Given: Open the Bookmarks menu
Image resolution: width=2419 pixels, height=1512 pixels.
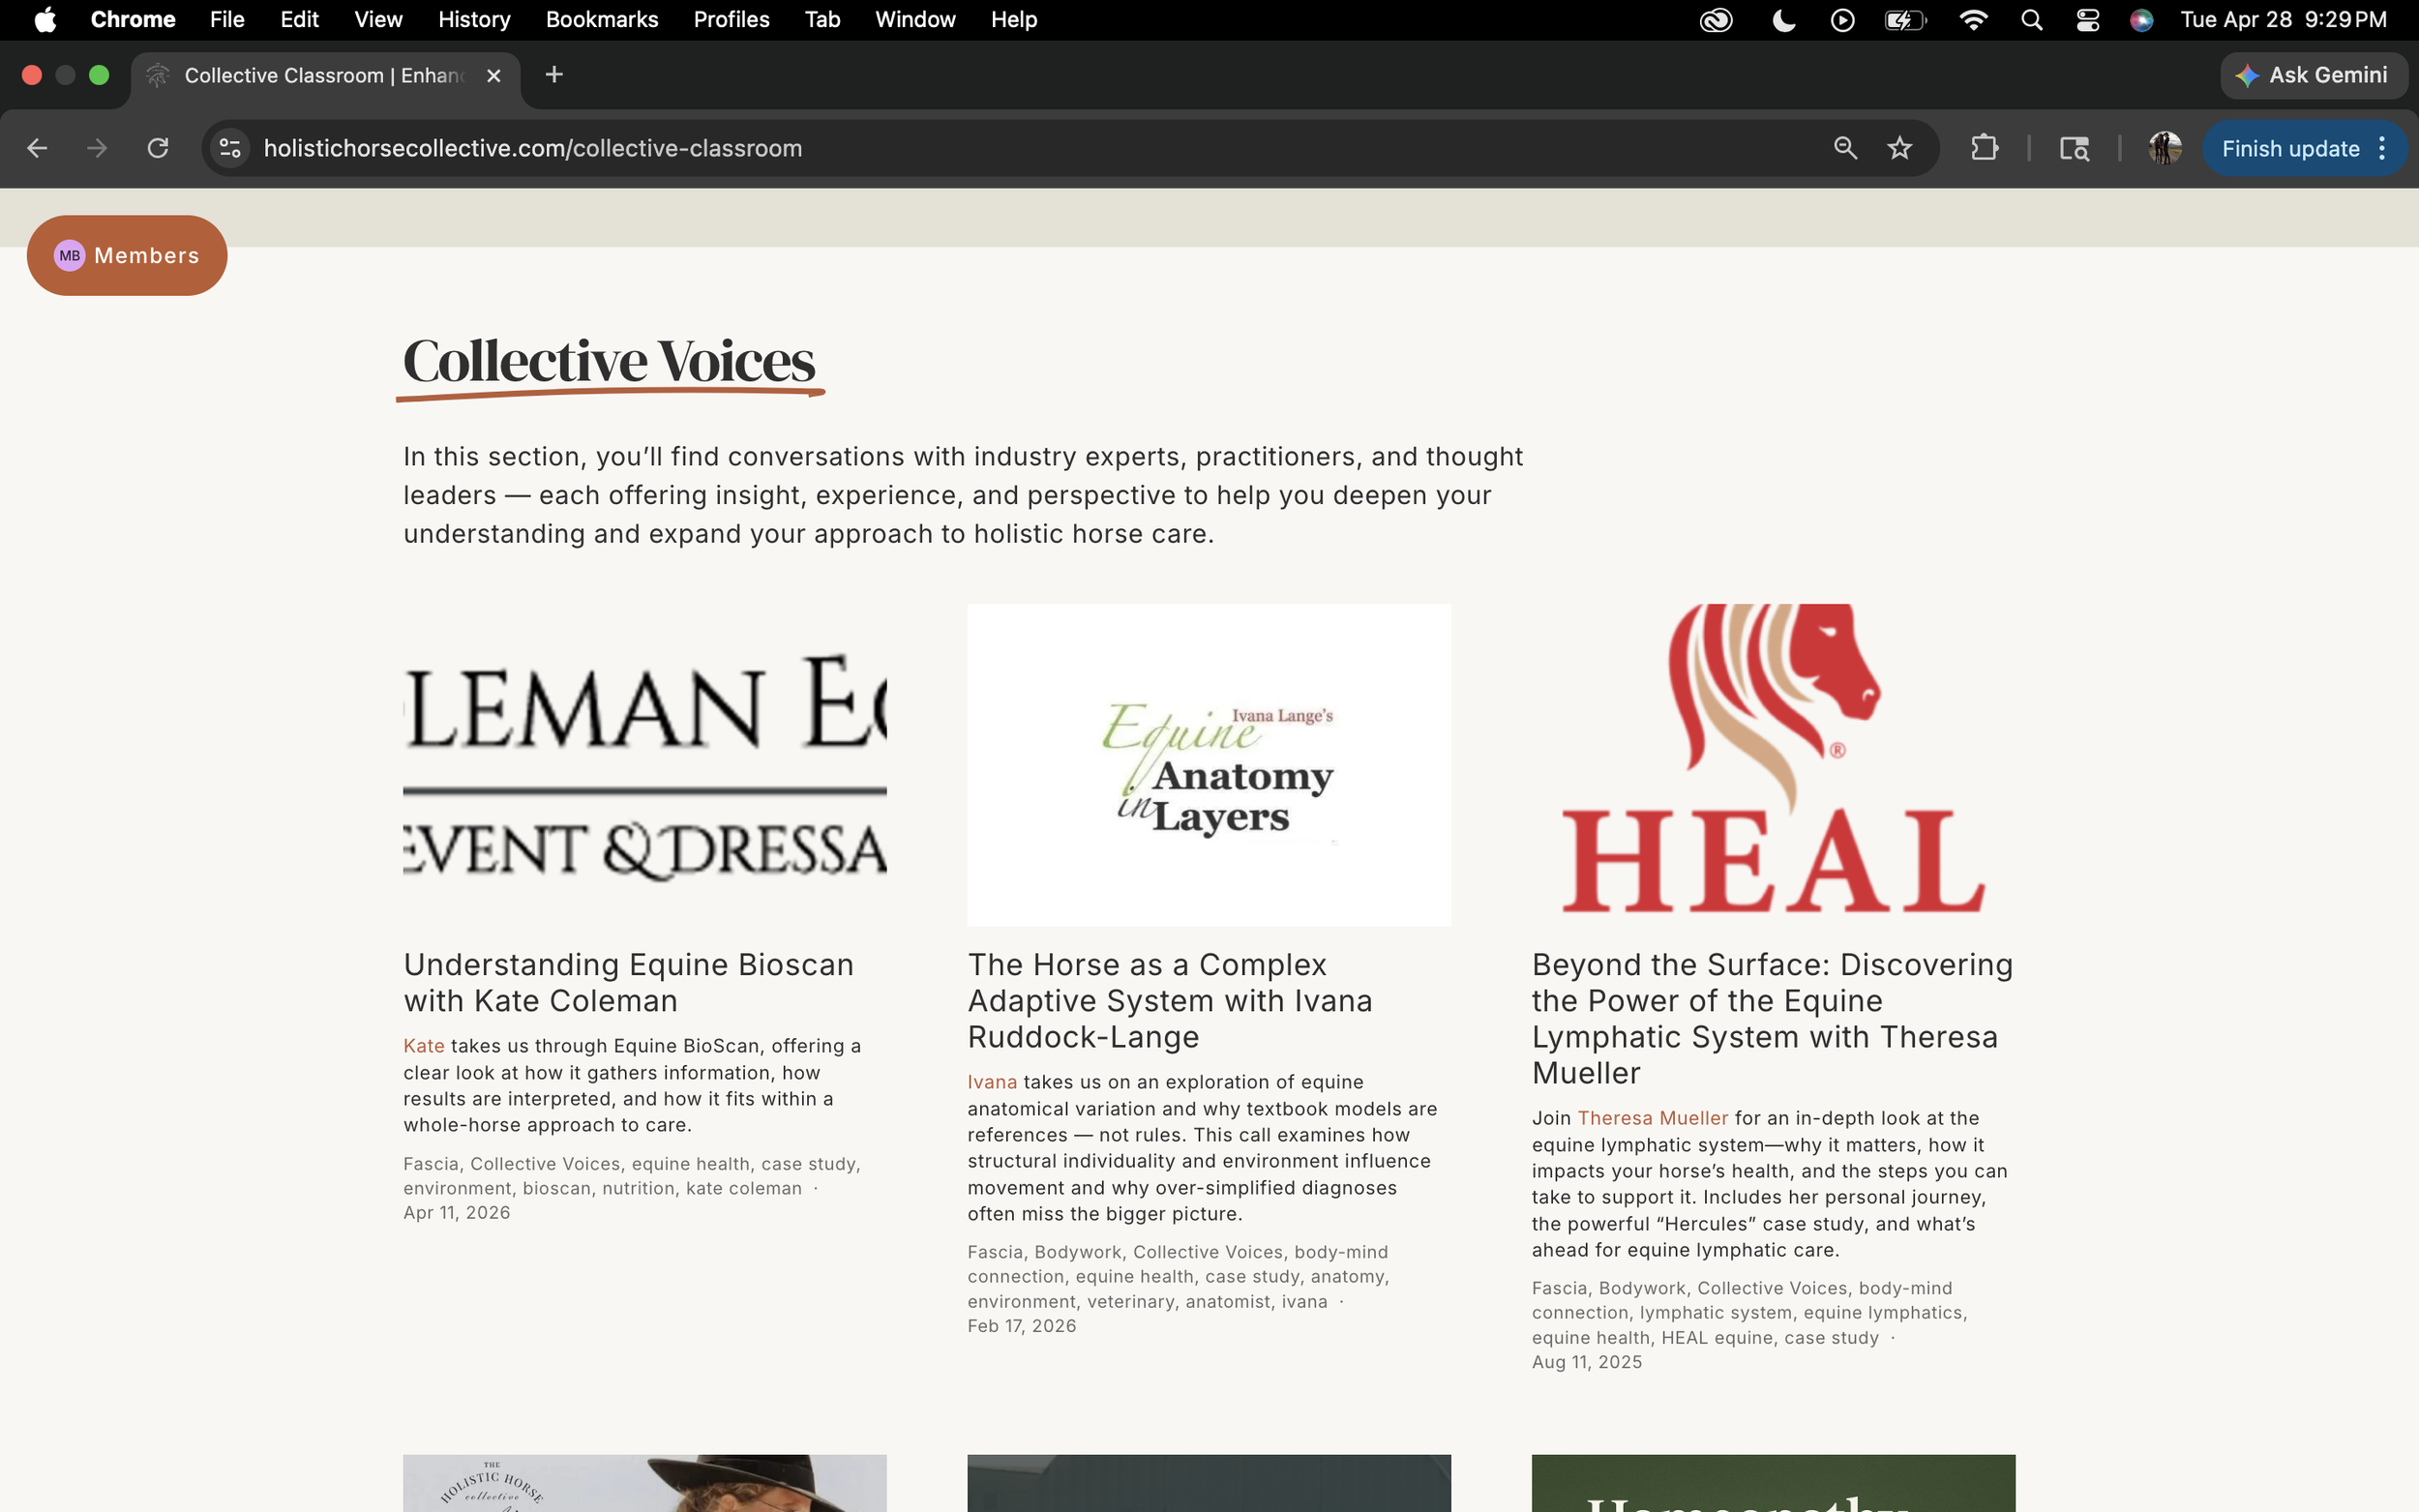Looking at the screenshot, I should [602, 20].
